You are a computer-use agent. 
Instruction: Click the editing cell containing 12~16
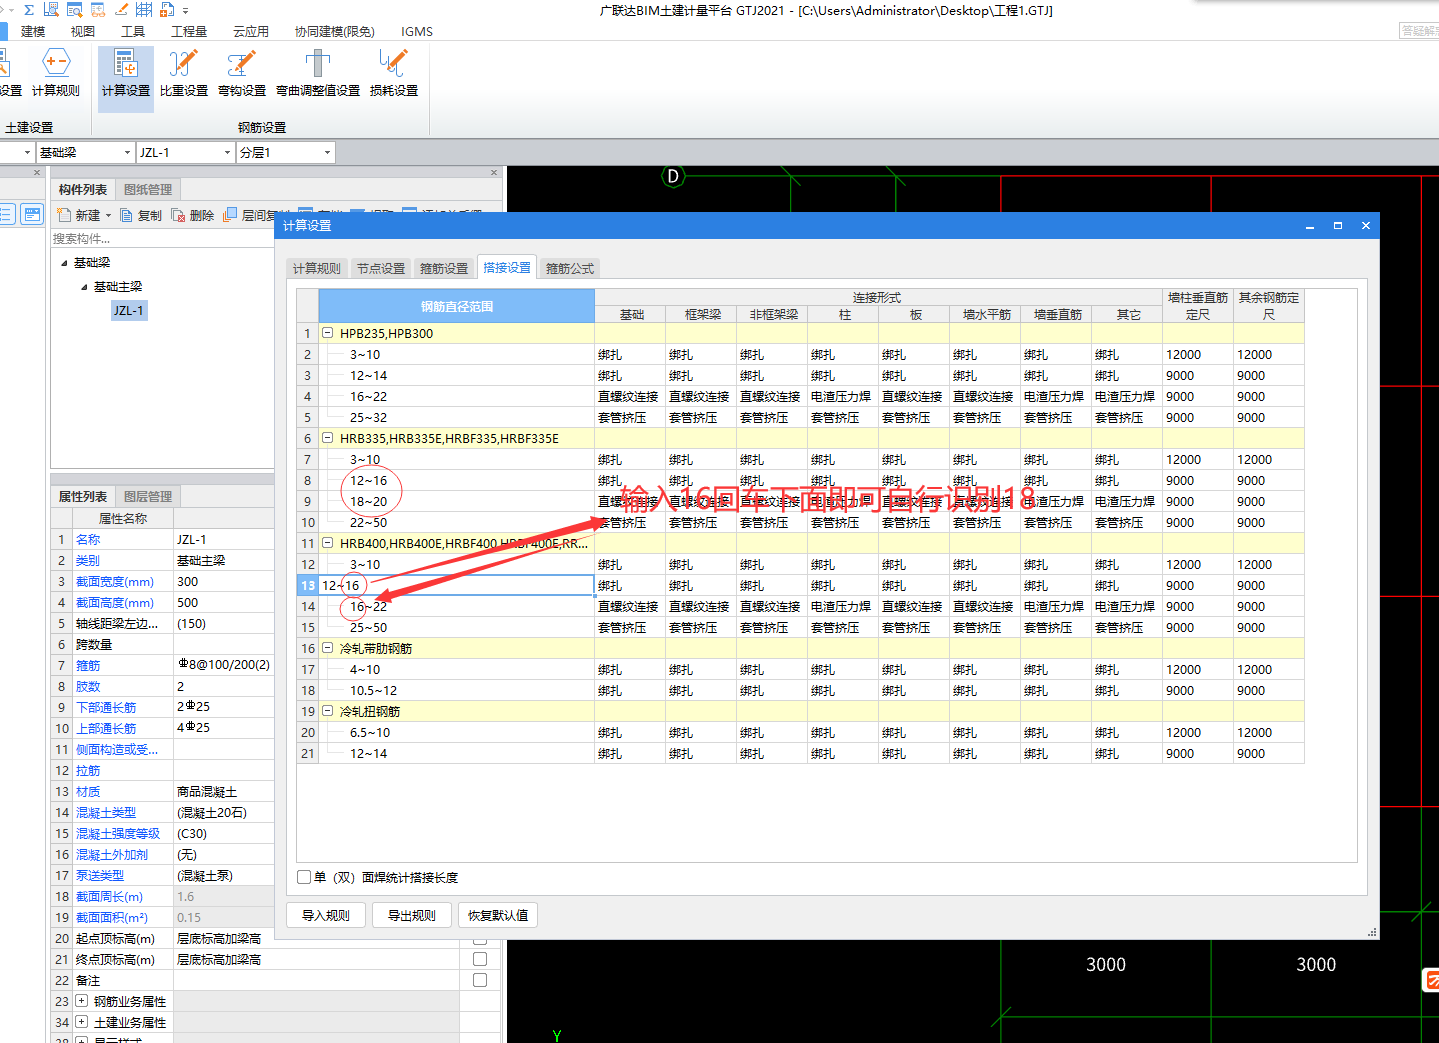pos(457,585)
